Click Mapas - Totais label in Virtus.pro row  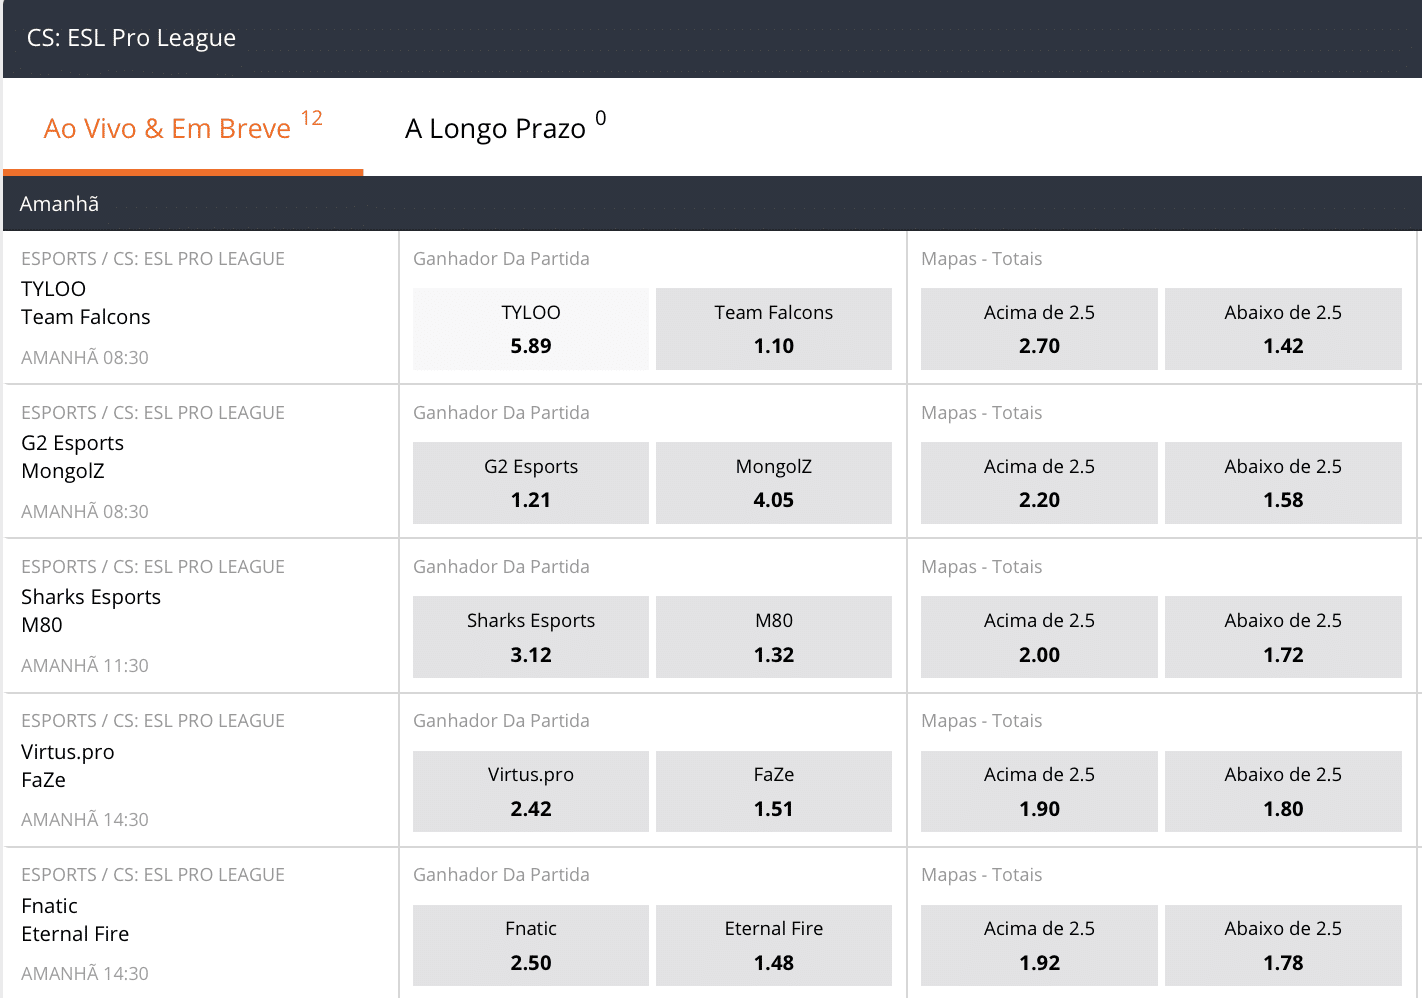(982, 721)
